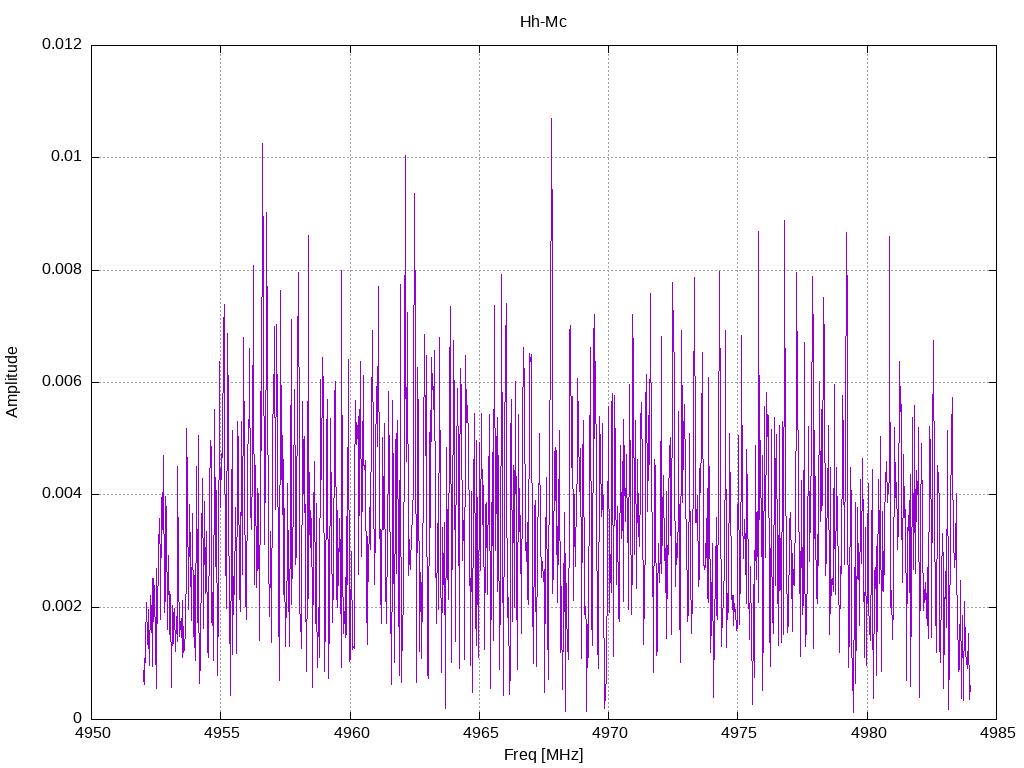Select x-axis tick label 4960
Image resolution: width=1024 pixels, height=768 pixels.
[x=350, y=733]
